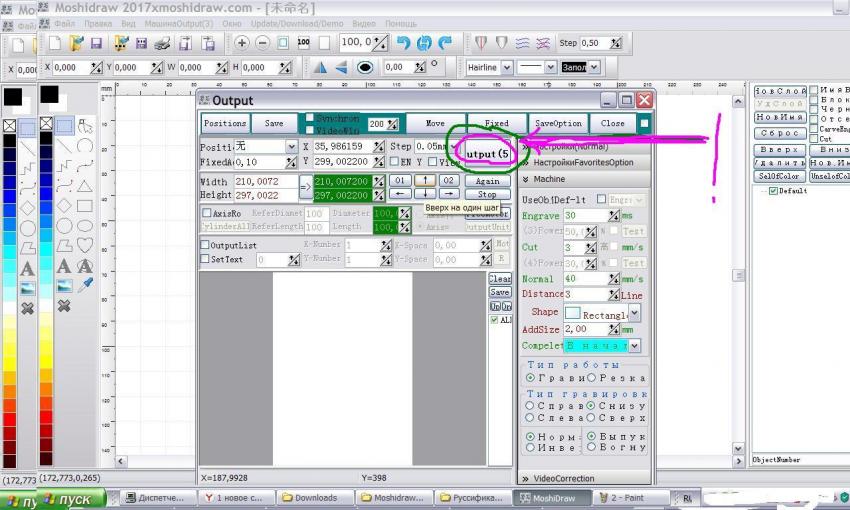Enable the Synchron checkbox
Image resolution: width=850 pixels, height=510 pixels.
tap(310, 118)
